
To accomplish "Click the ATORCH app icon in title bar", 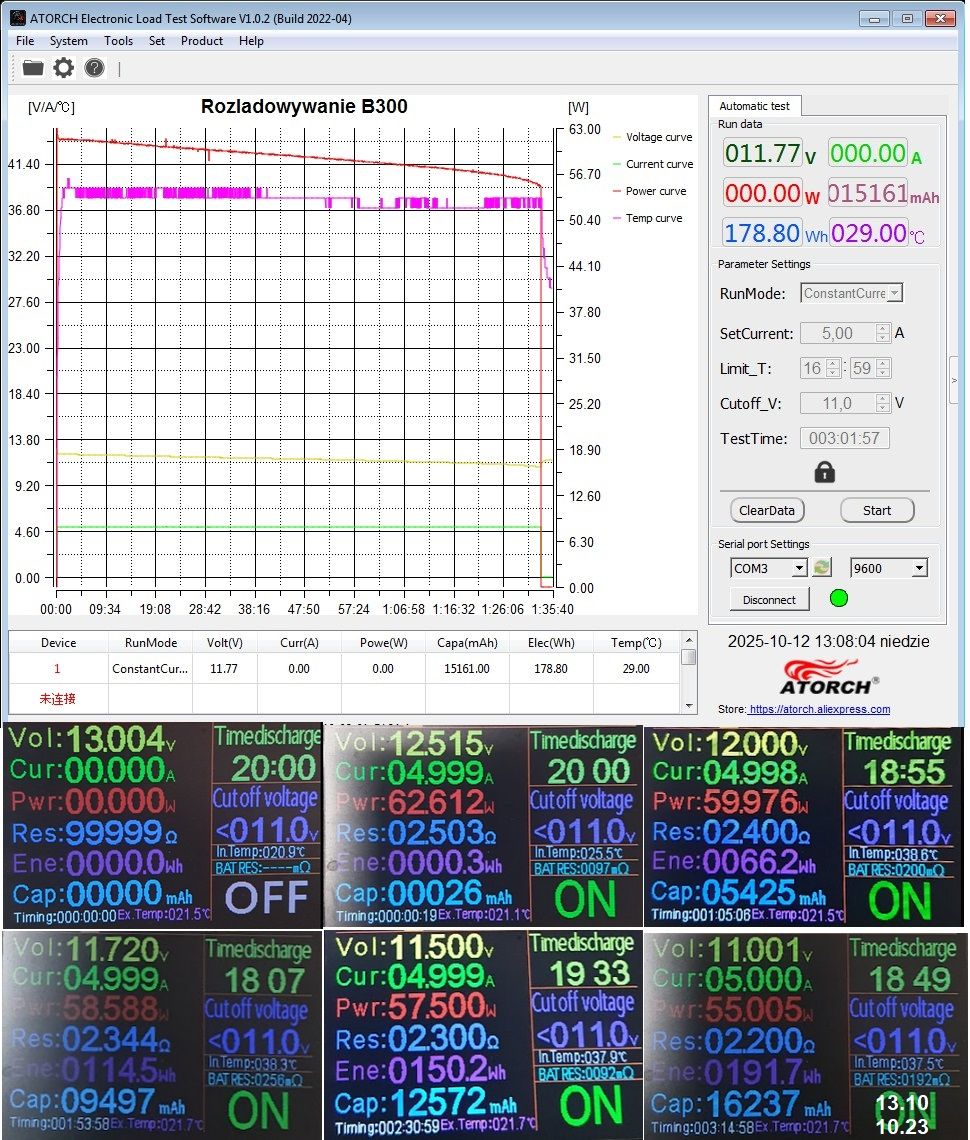I will click(x=17, y=18).
